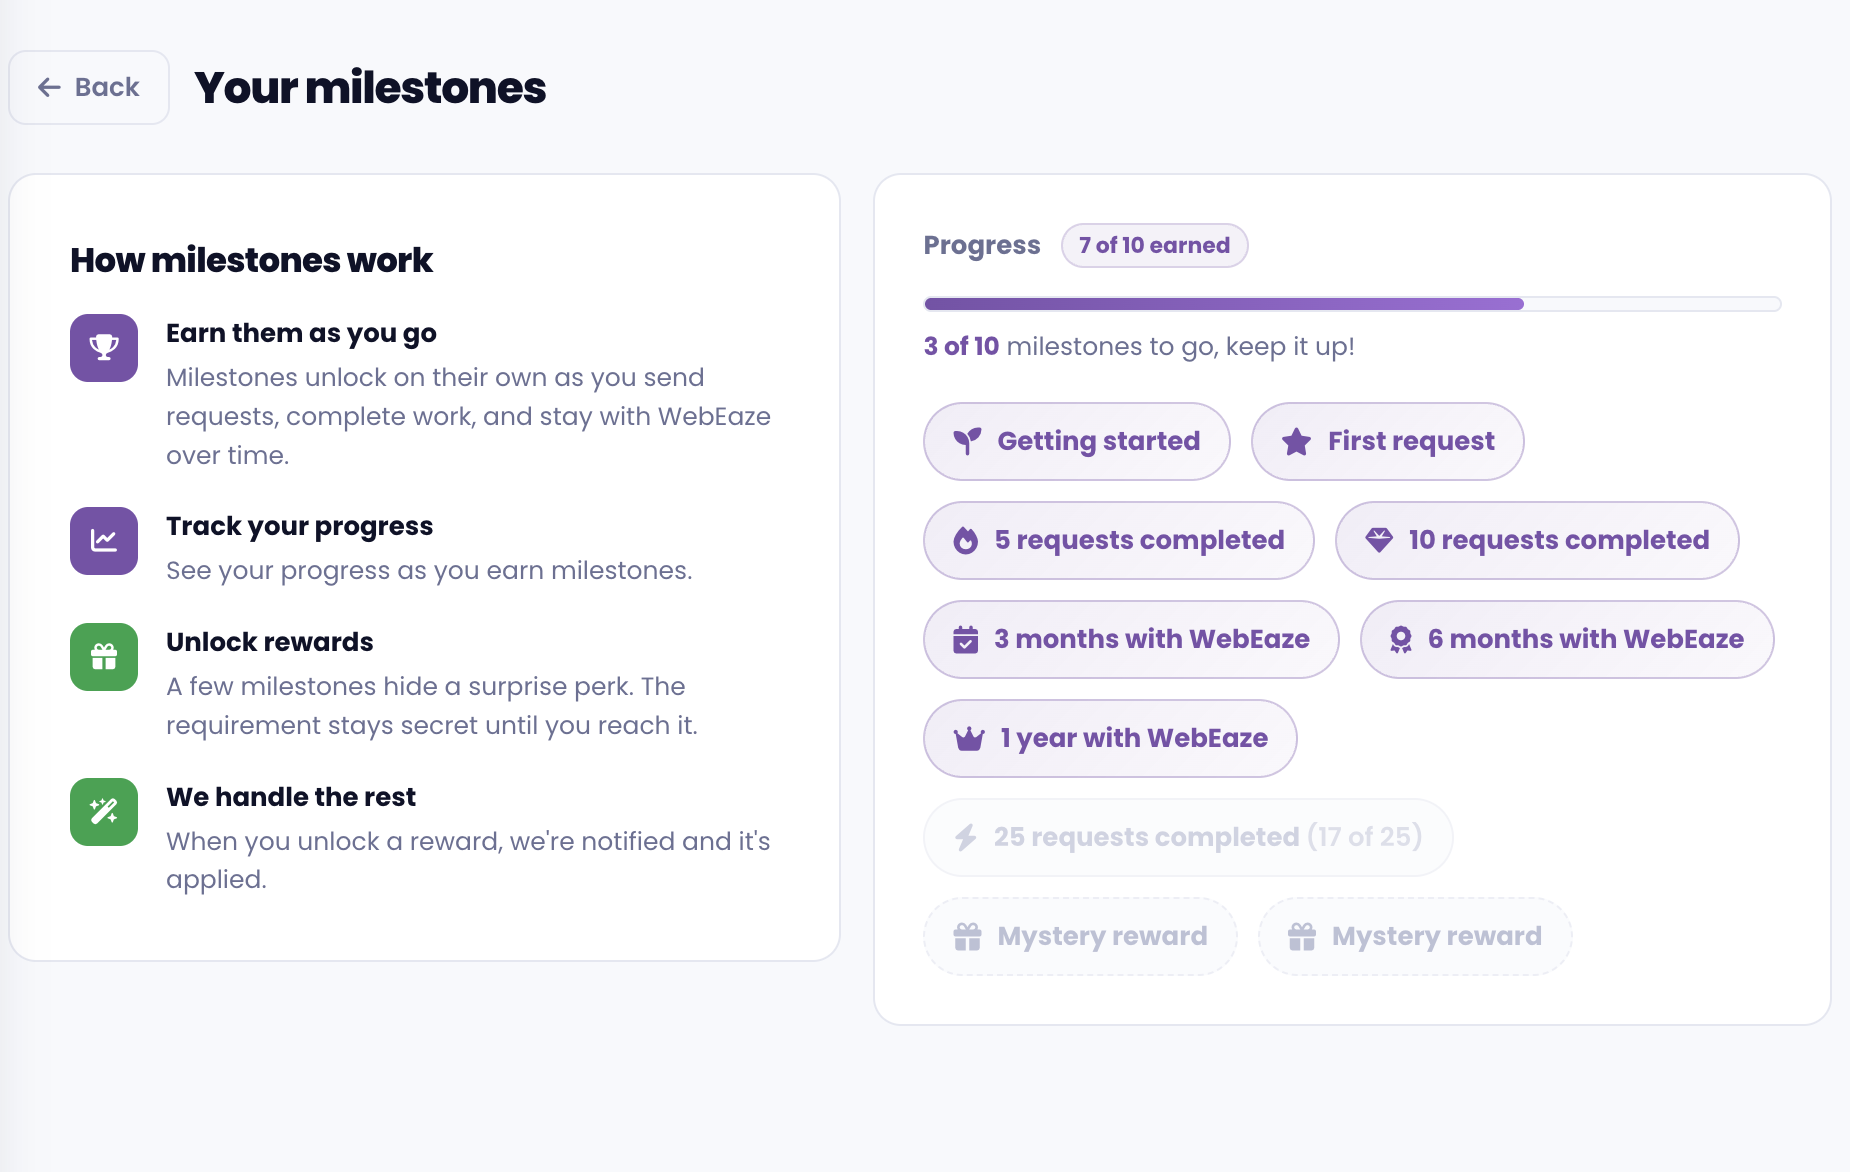Click the flame icon on 5 requests completed

[966, 540]
